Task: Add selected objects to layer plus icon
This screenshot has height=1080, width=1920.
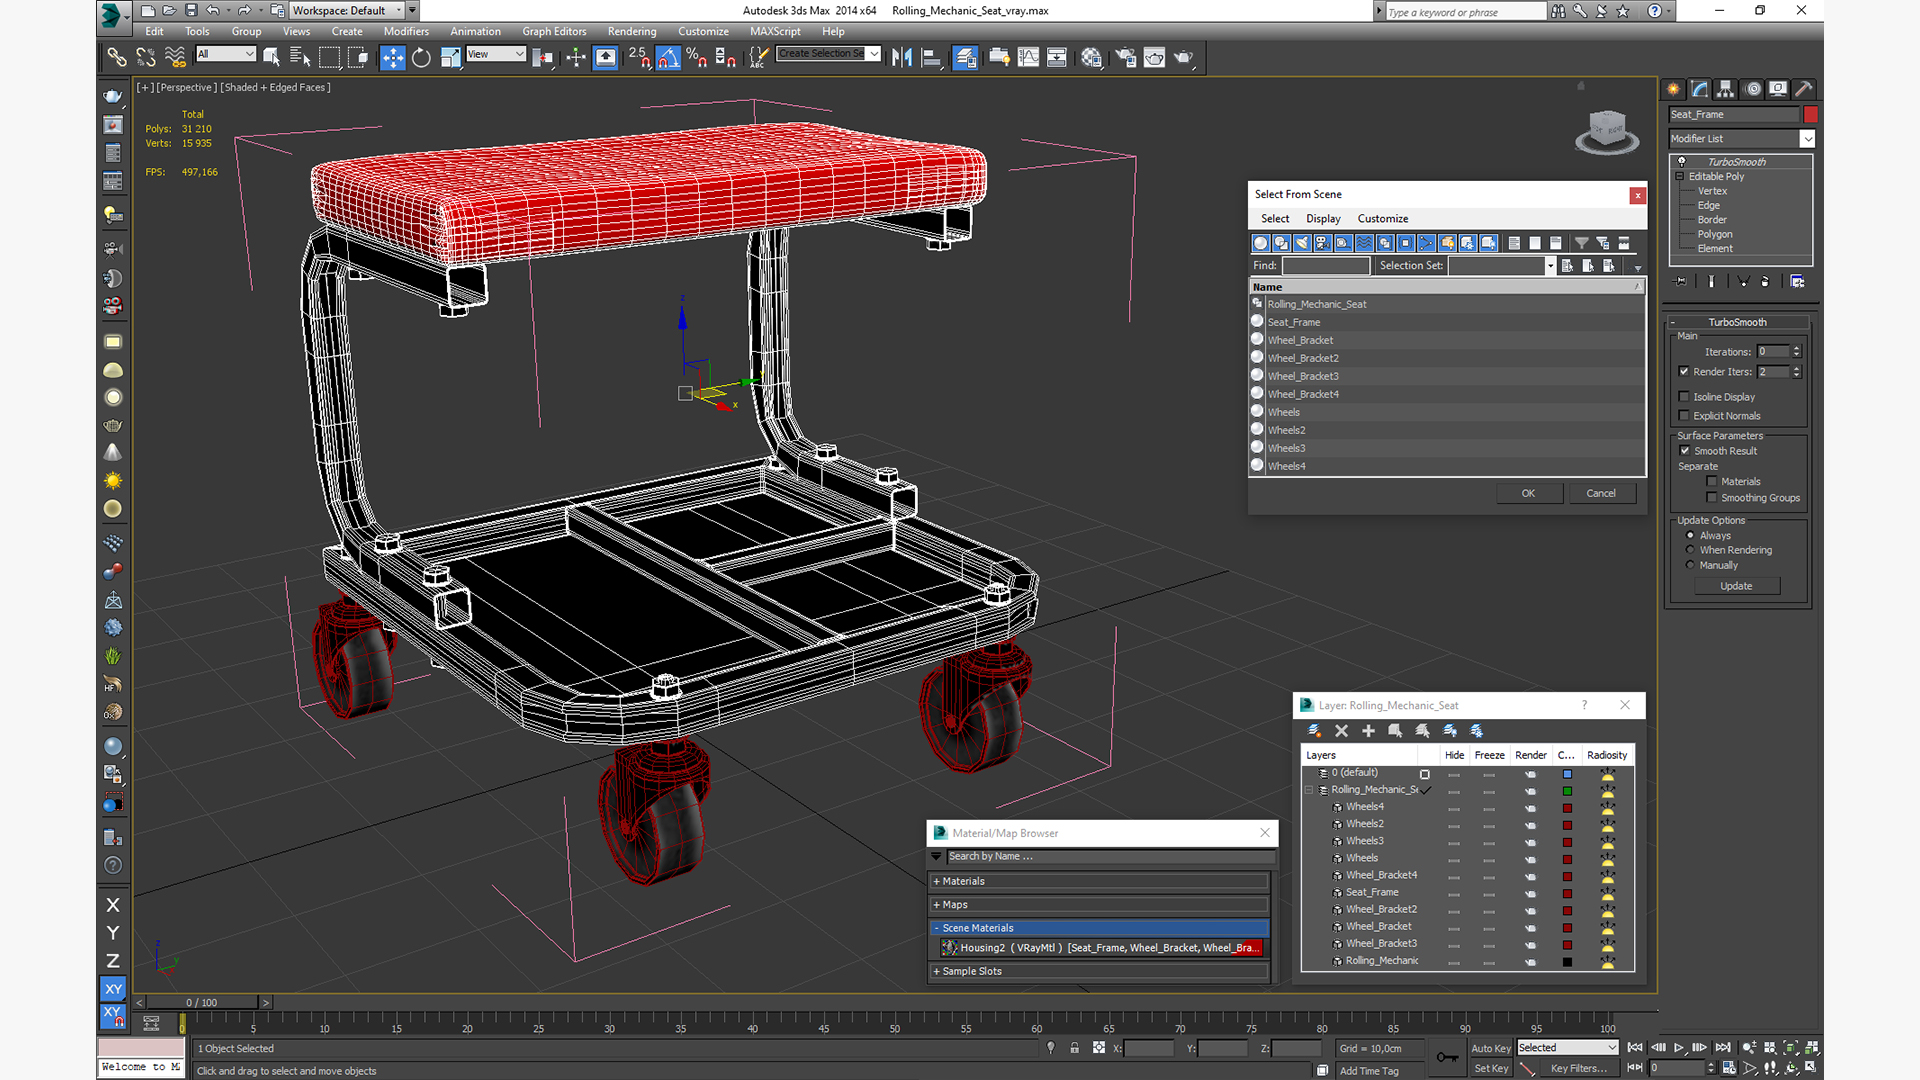Action: pyautogui.click(x=1368, y=731)
